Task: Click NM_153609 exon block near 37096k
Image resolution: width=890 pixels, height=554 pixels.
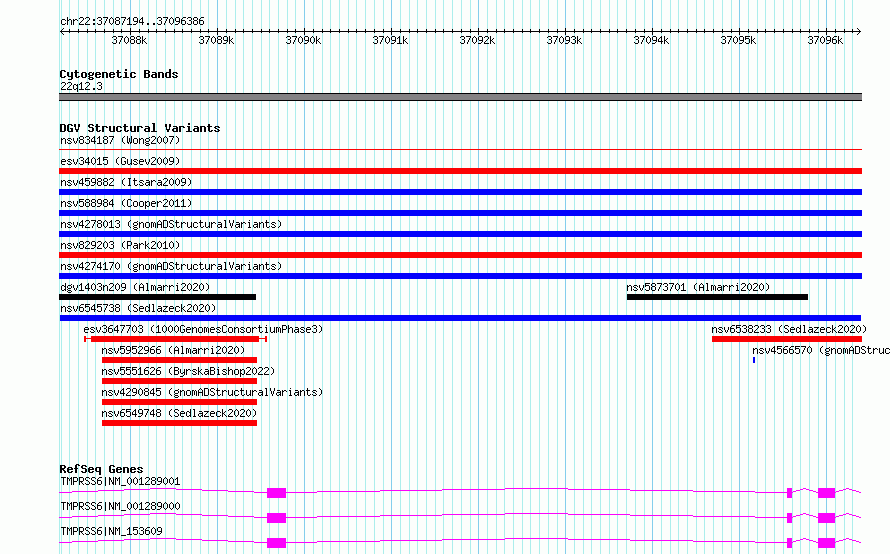Action: (826, 543)
